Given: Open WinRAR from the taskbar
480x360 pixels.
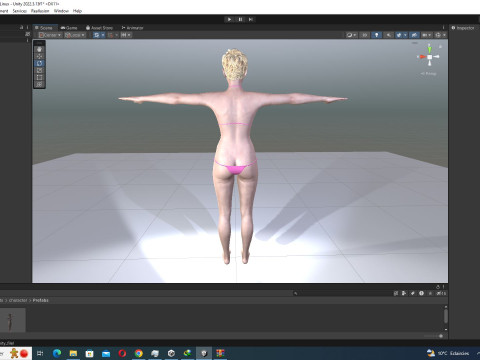Looking at the screenshot, I should [x=220, y=353].
